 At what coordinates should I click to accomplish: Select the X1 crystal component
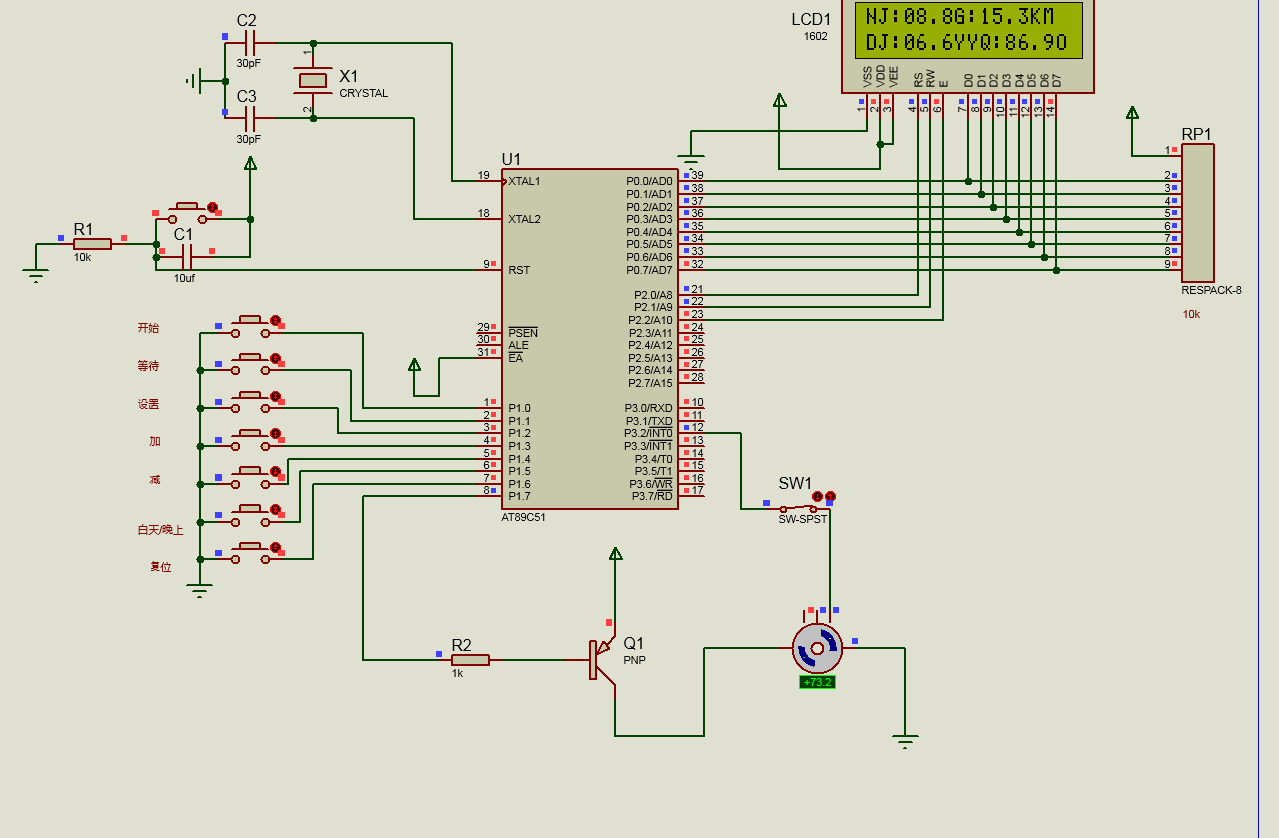pyautogui.click(x=313, y=80)
